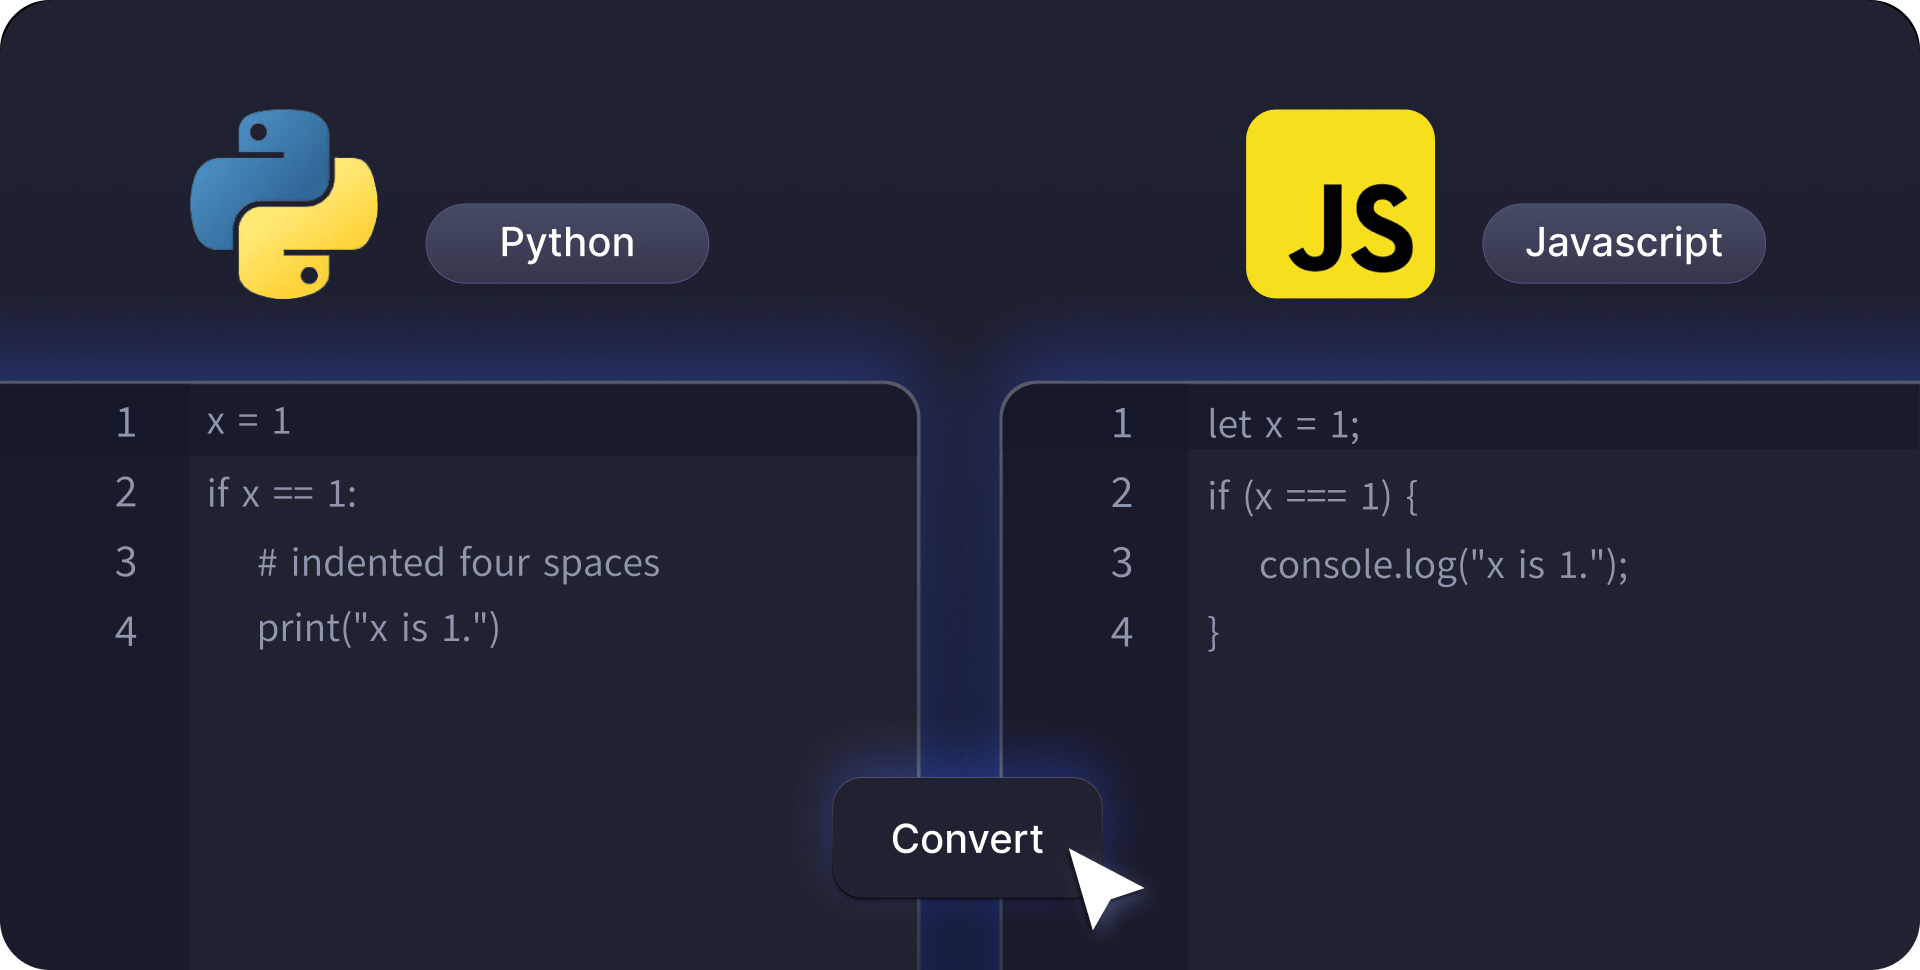Click JavaScript line 'if (x === 1) {'
The image size is (1920, 970).
(1312, 495)
